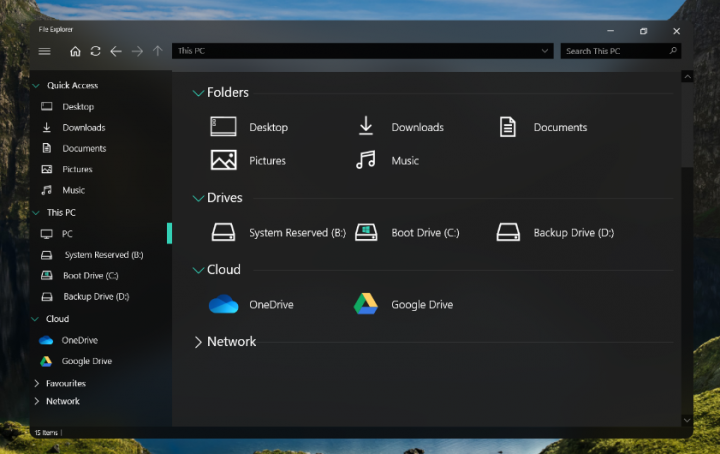720x454 pixels.
Task: Open Desktop folder icon in main pane
Action: (224, 126)
